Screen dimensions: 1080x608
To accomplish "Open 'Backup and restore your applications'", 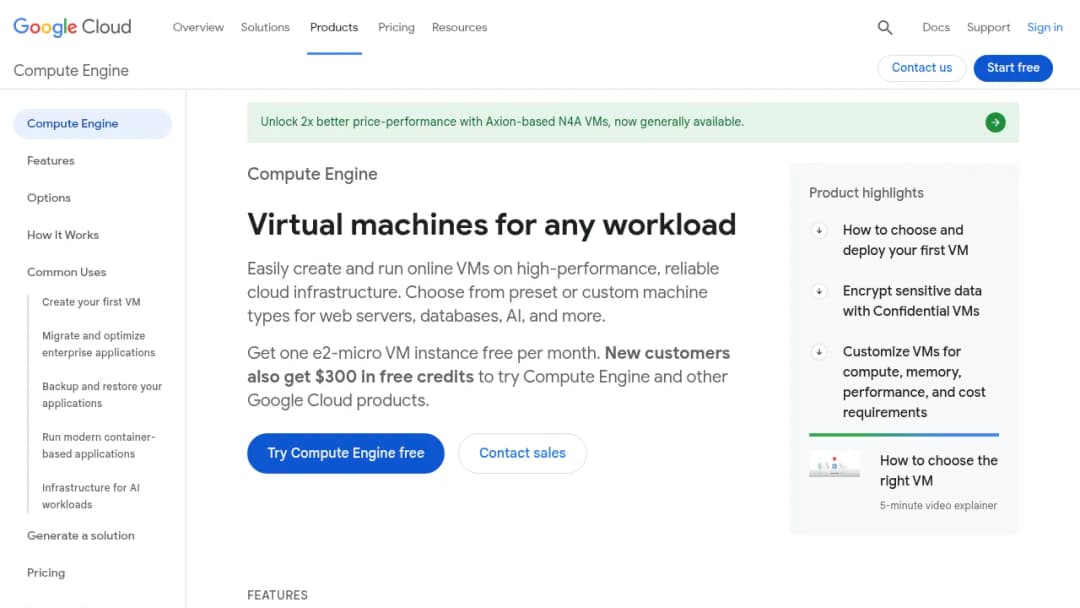I will click(x=102, y=395).
